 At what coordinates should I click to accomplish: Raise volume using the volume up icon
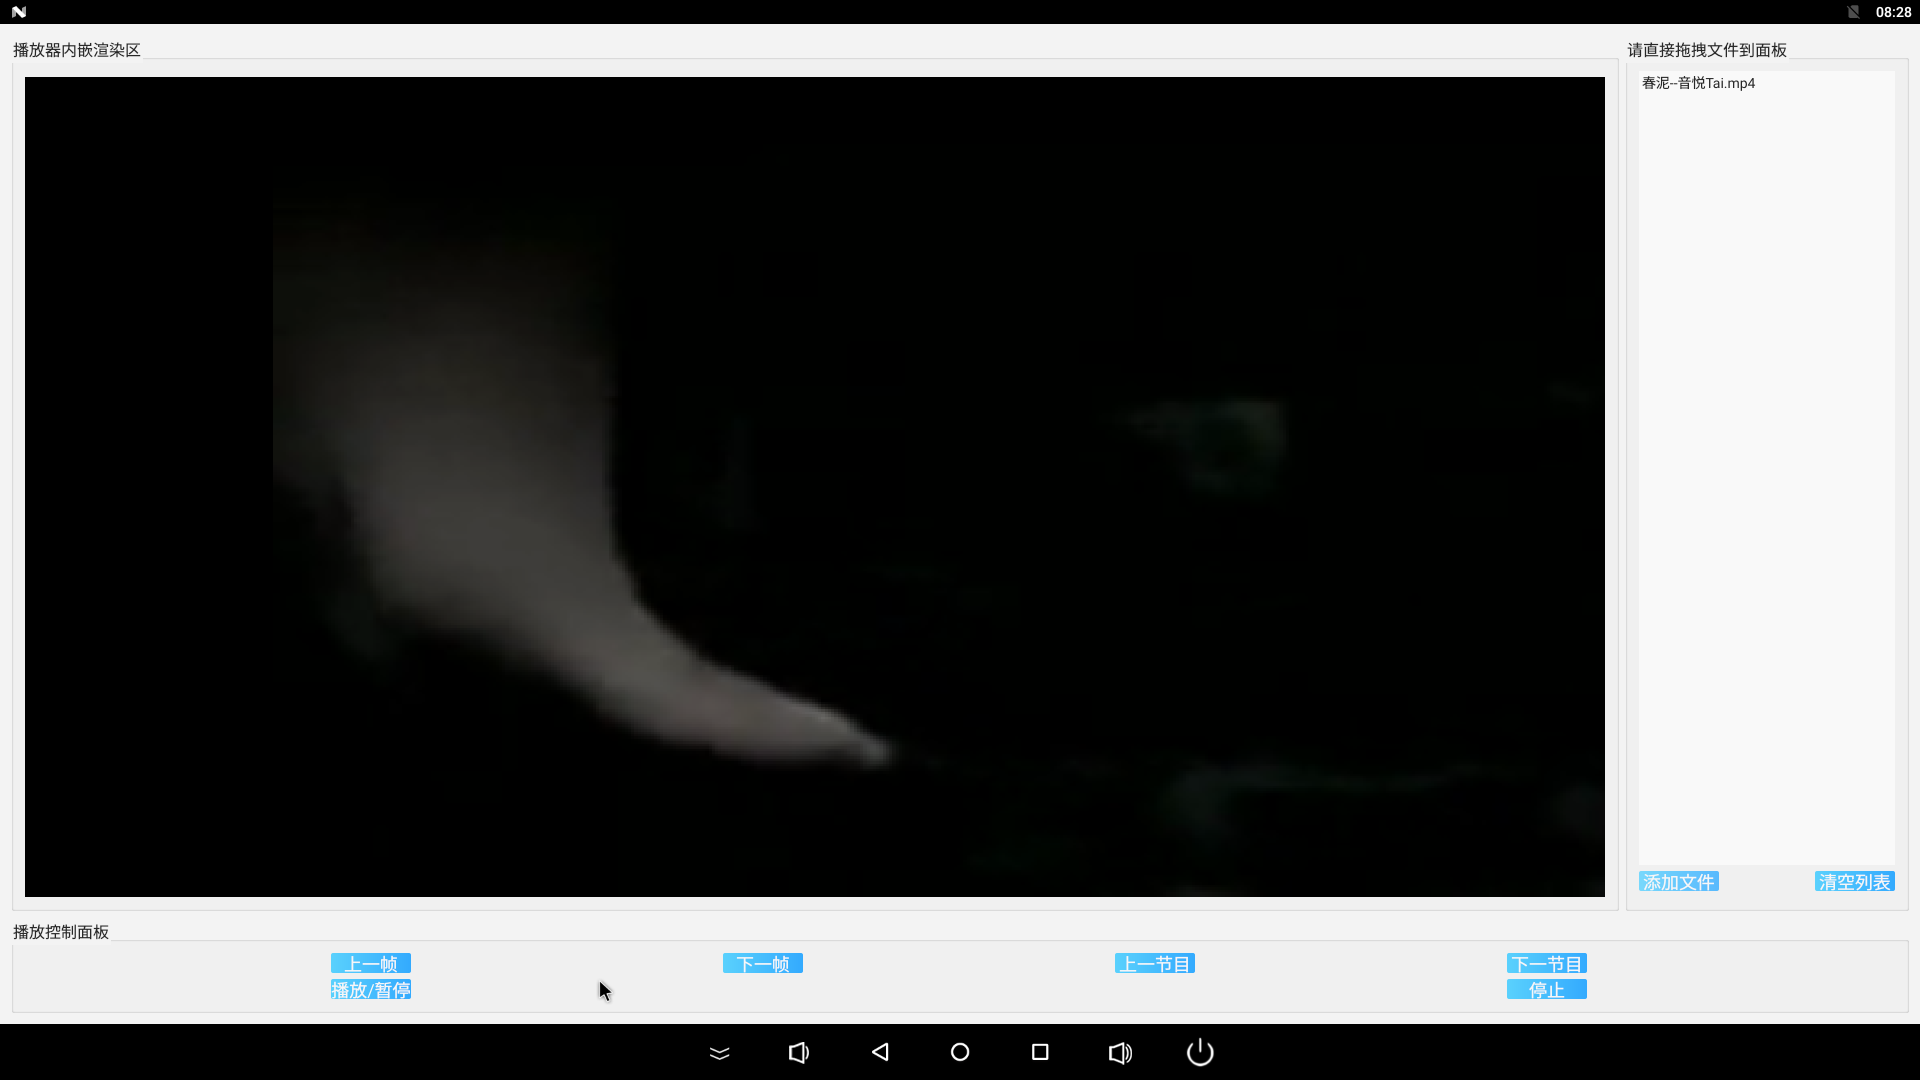click(x=1121, y=1052)
